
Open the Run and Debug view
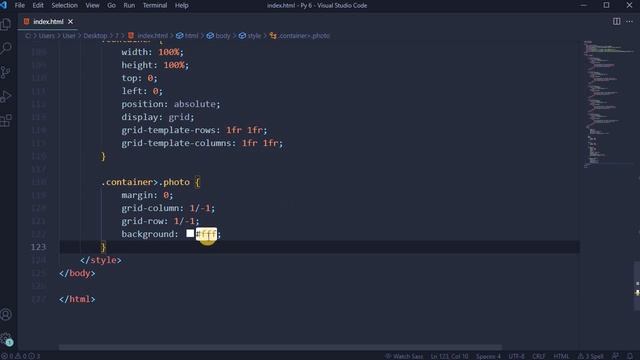tap(6, 96)
